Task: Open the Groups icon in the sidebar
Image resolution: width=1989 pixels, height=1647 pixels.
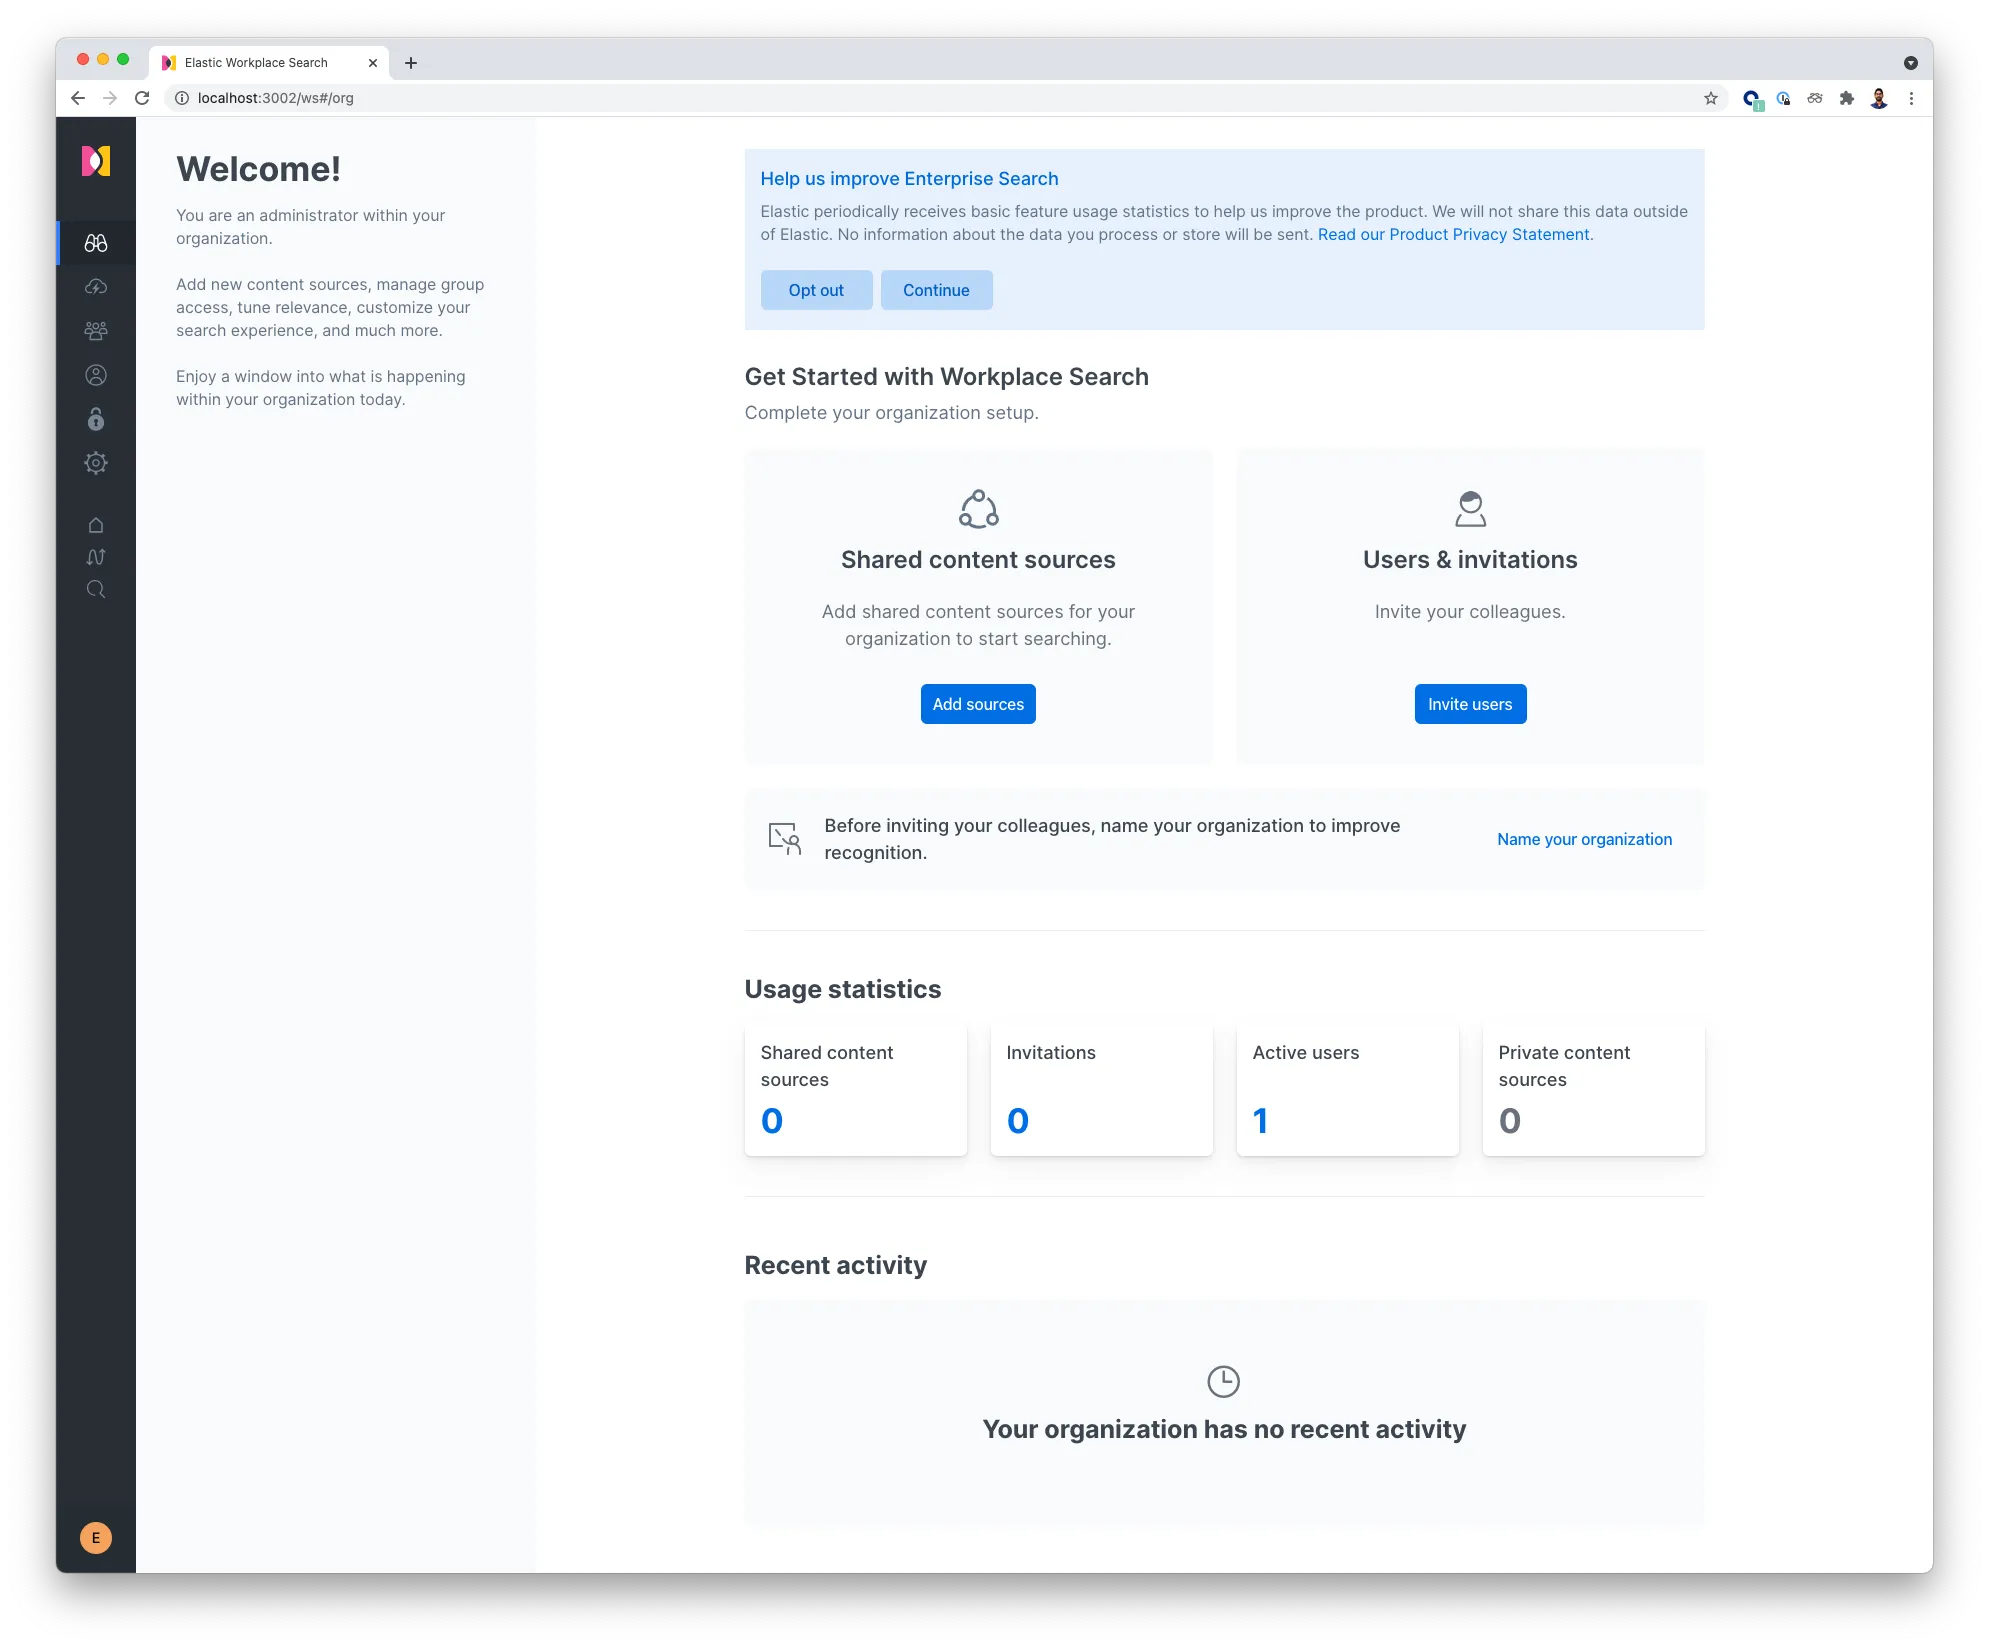Action: 96,331
